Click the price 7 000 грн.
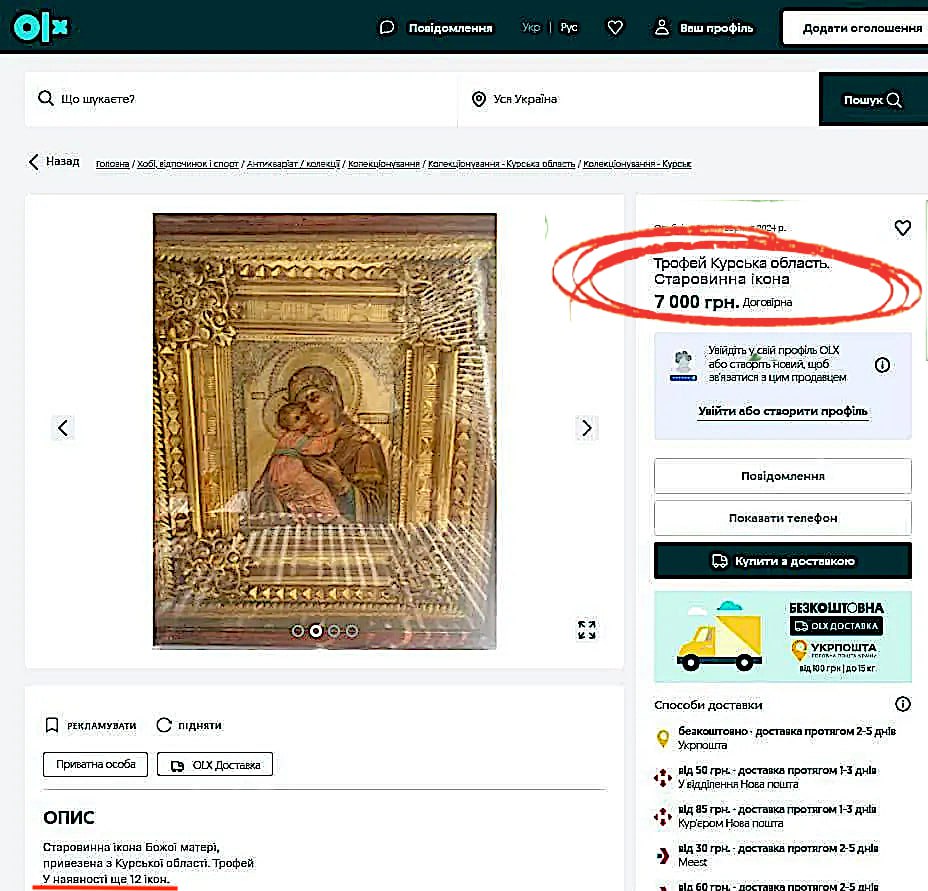928x891 pixels. 697,302
